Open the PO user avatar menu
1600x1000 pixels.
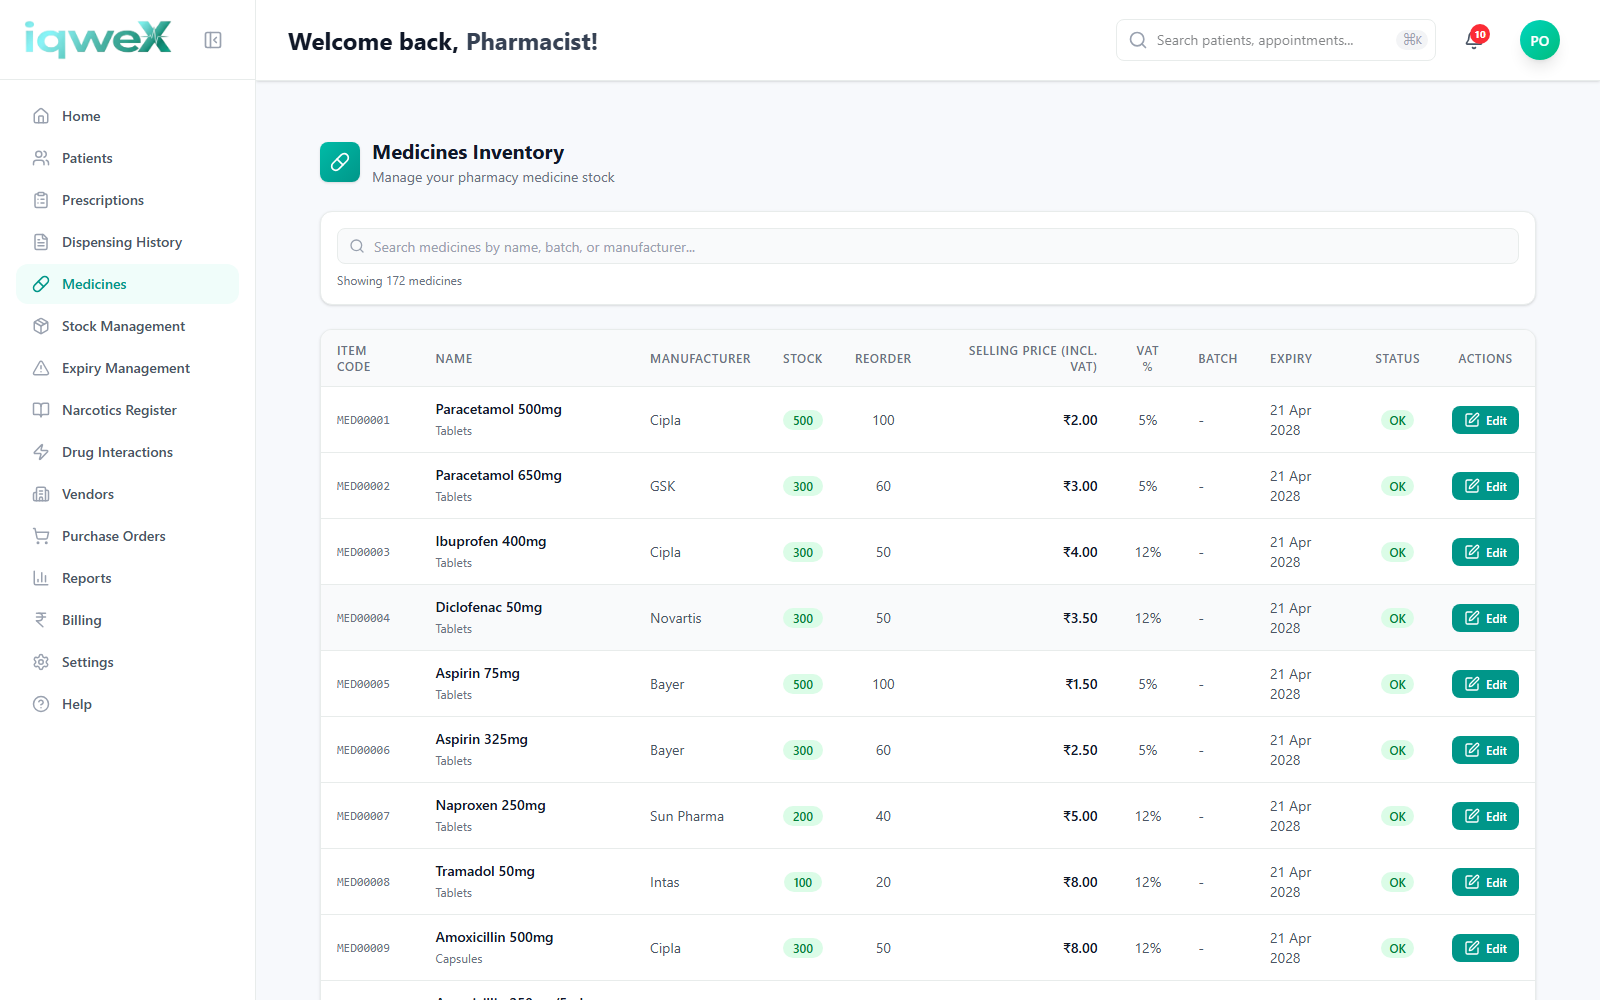1539,40
